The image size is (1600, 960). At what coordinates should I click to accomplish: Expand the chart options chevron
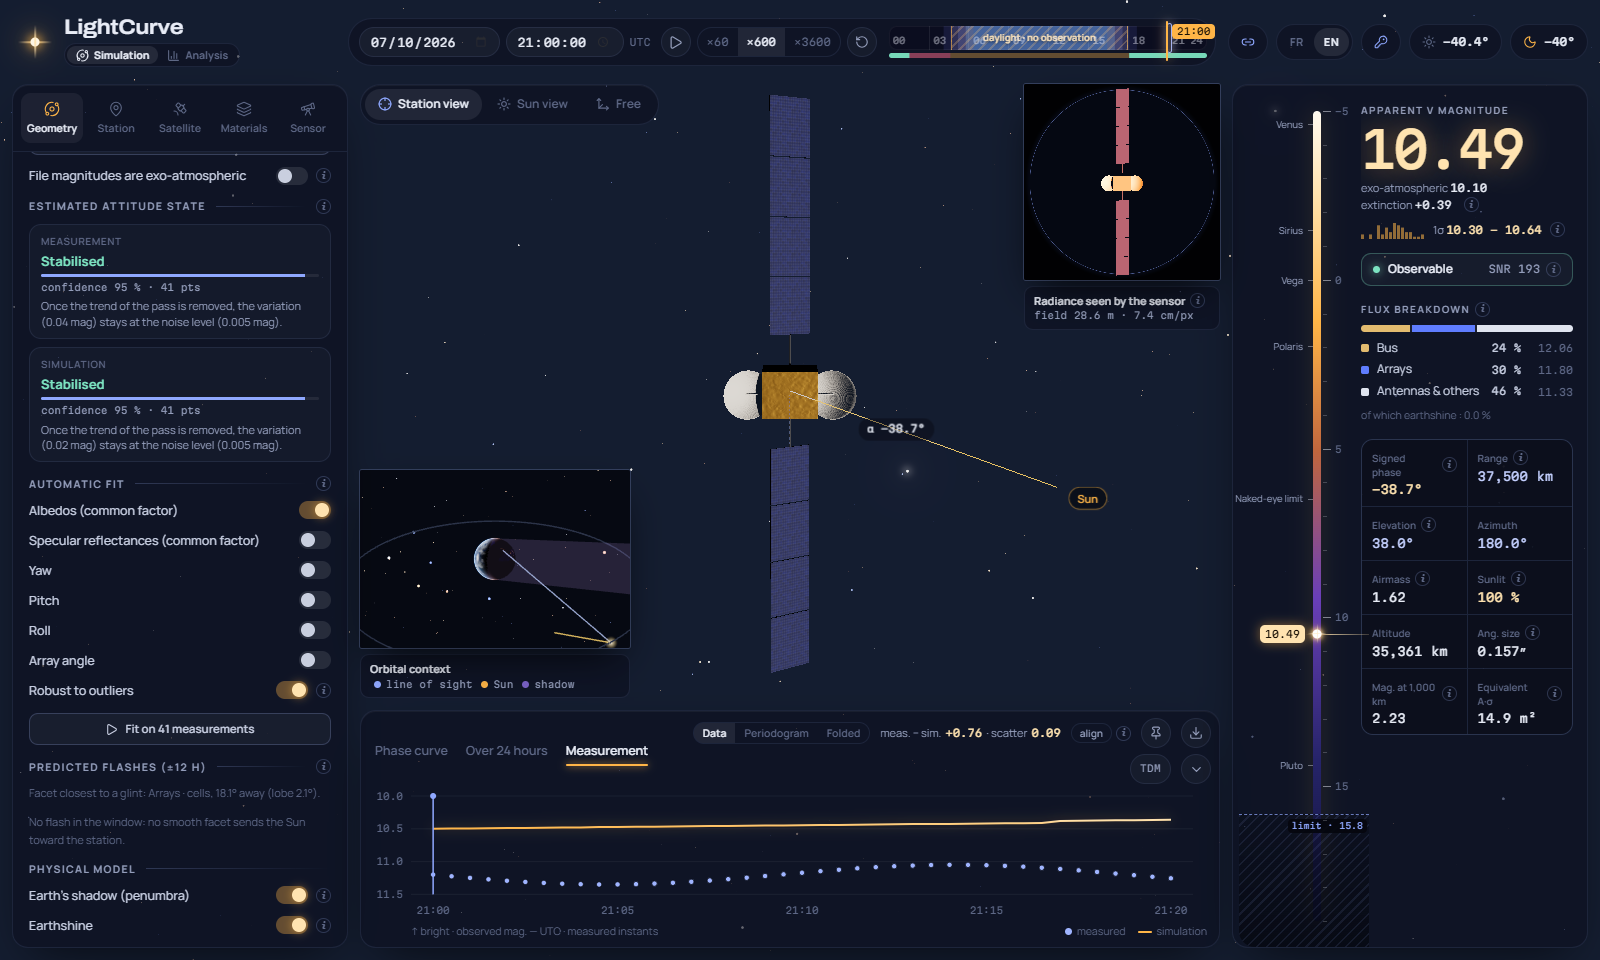(1196, 768)
